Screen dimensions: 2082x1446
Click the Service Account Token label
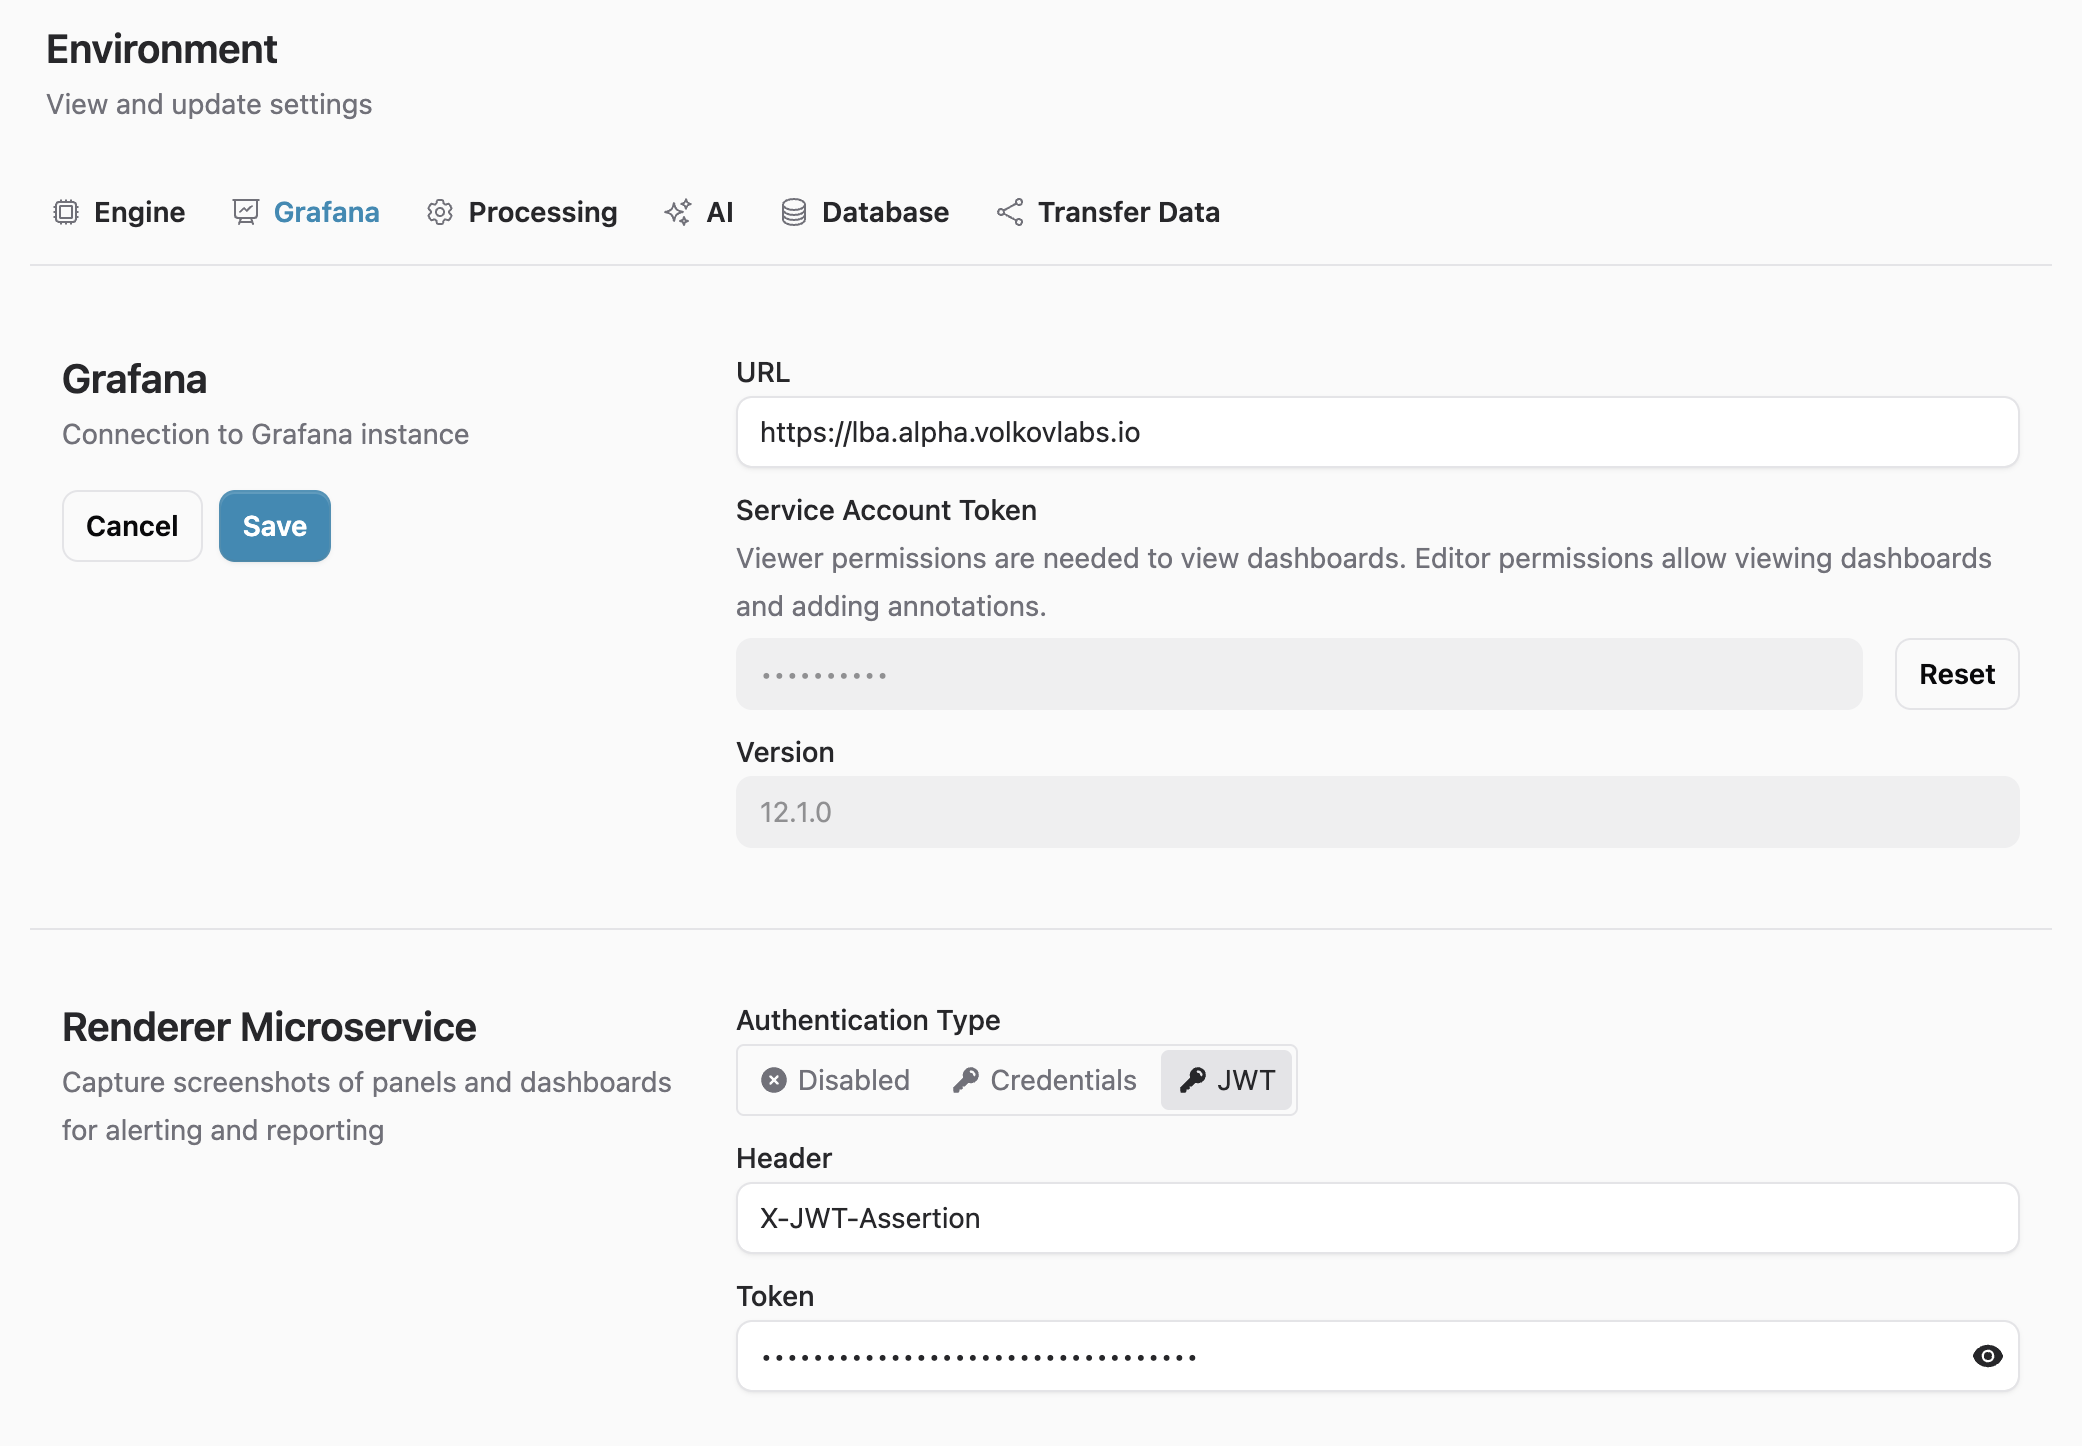coord(886,510)
